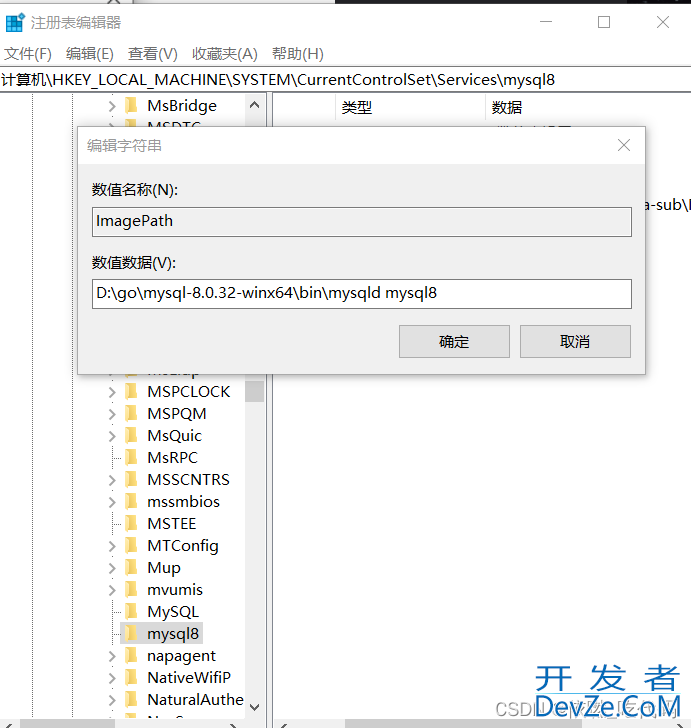Click the MsRPC folder icon
This screenshot has width=691, height=728.
click(x=131, y=457)
